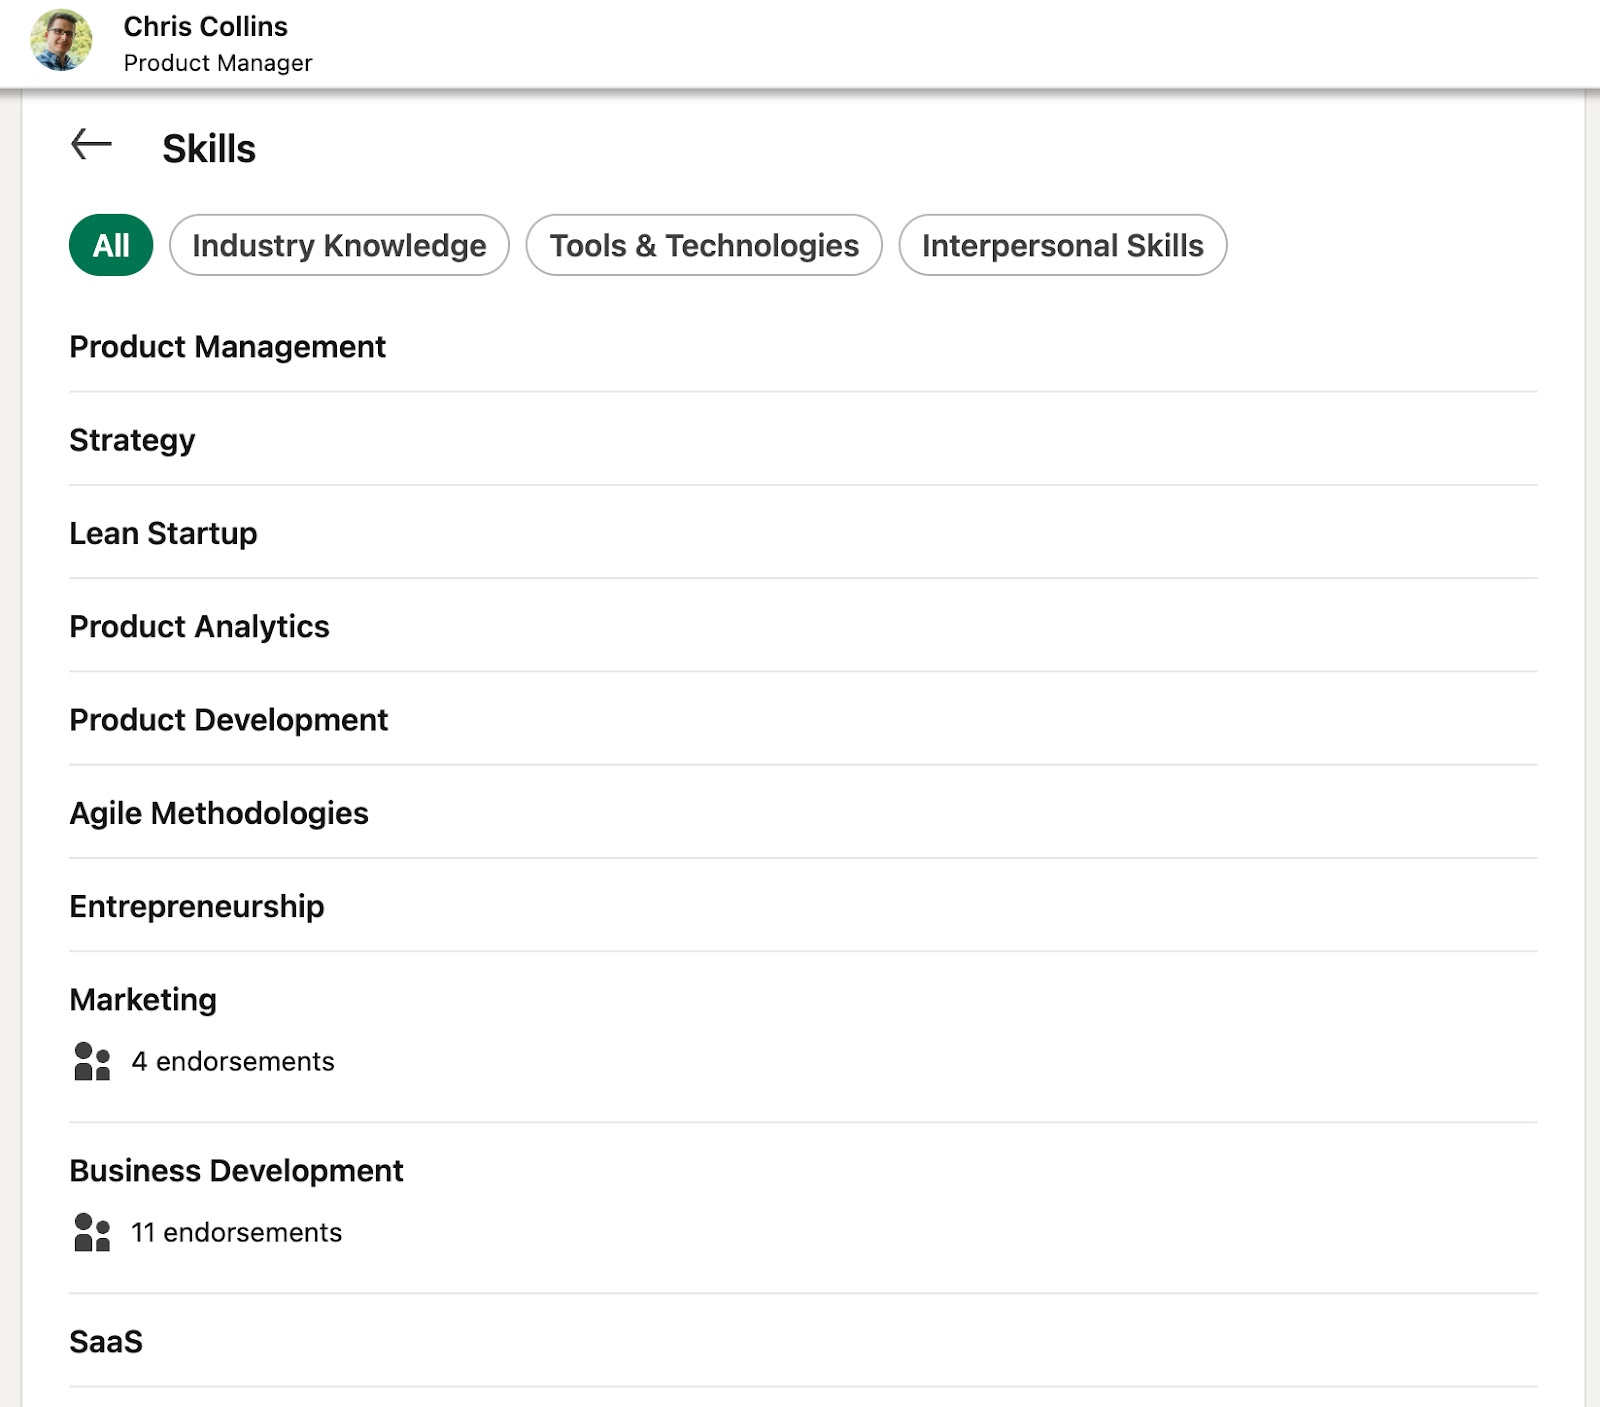This screenshot has width=1600, height=1407.
Task: Open the Product Management skill
Action: coord(226,347)
